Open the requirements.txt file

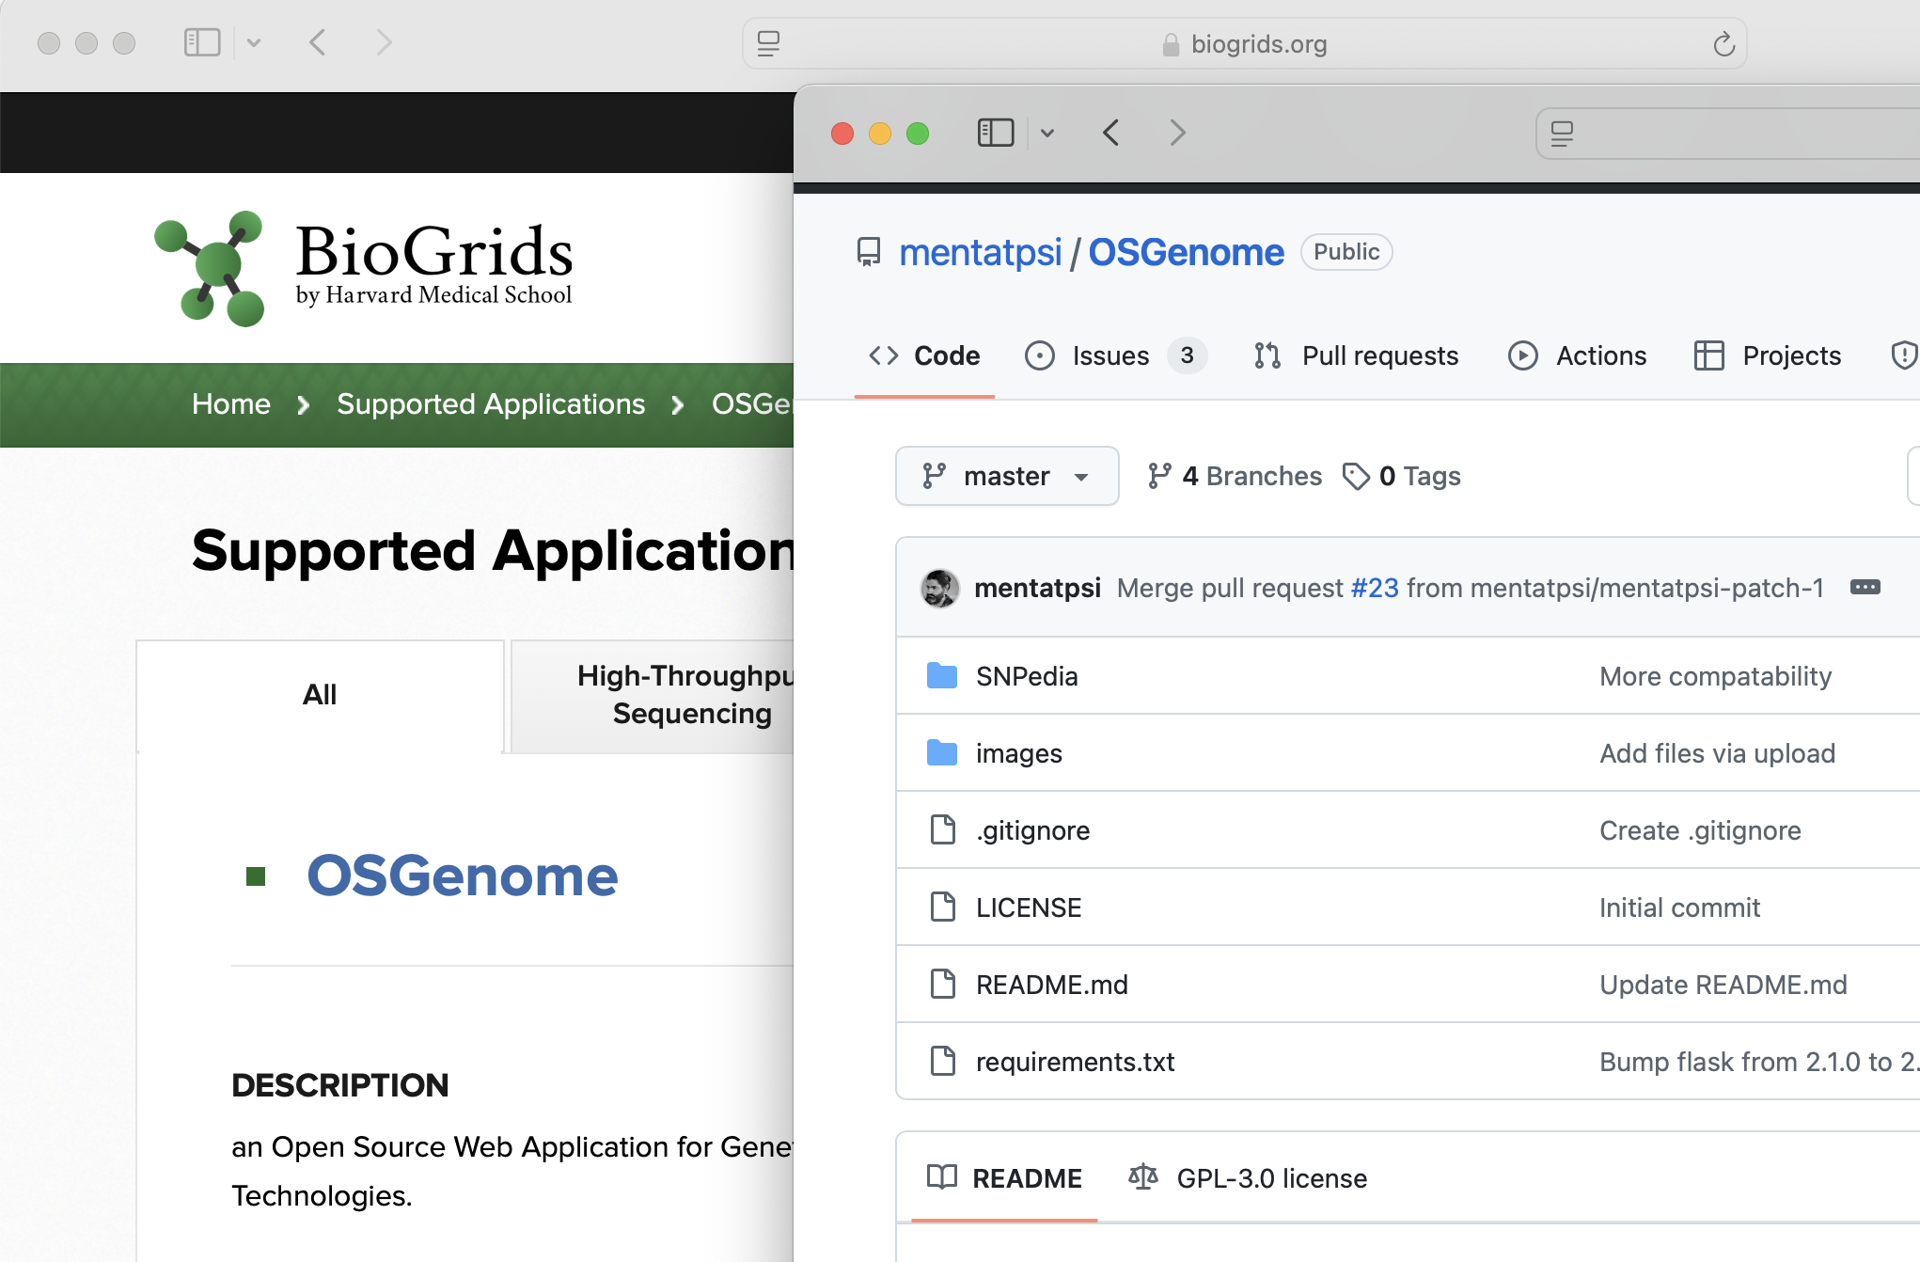point(1074,1062)
